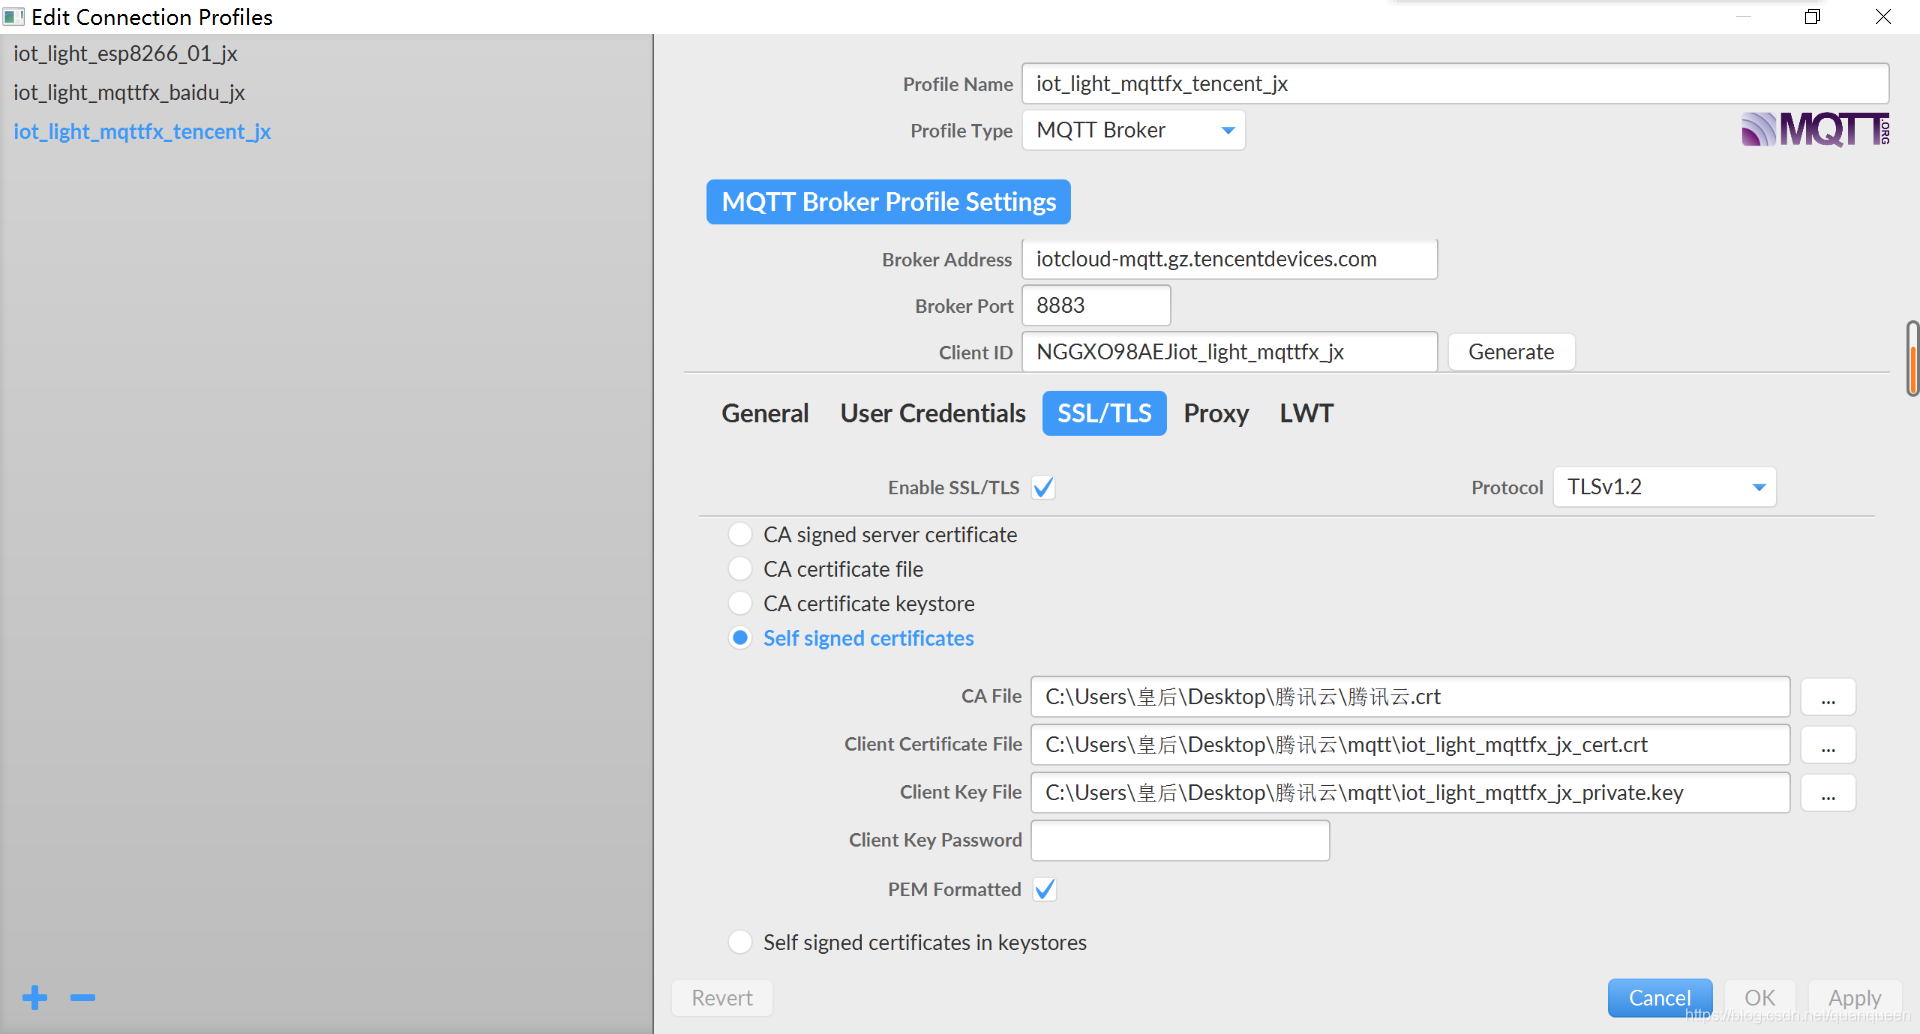Switch to the General tab
1920x1034 pixels.
point(765,413)
